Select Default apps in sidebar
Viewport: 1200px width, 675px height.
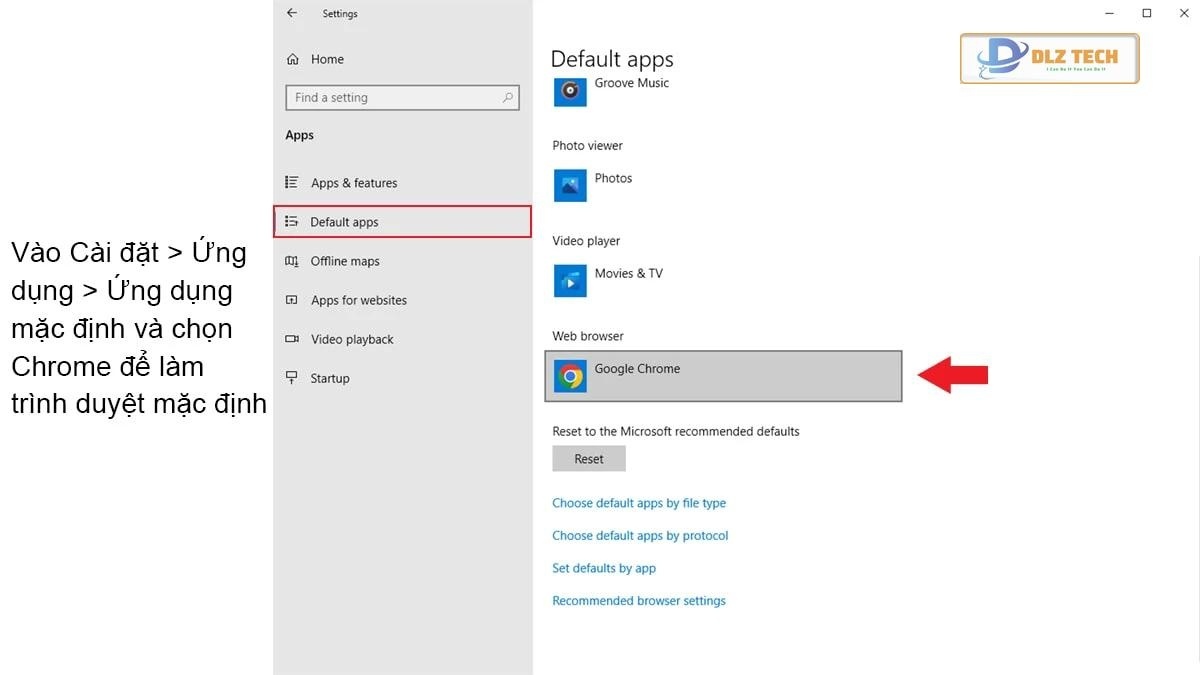coord(344,222)
